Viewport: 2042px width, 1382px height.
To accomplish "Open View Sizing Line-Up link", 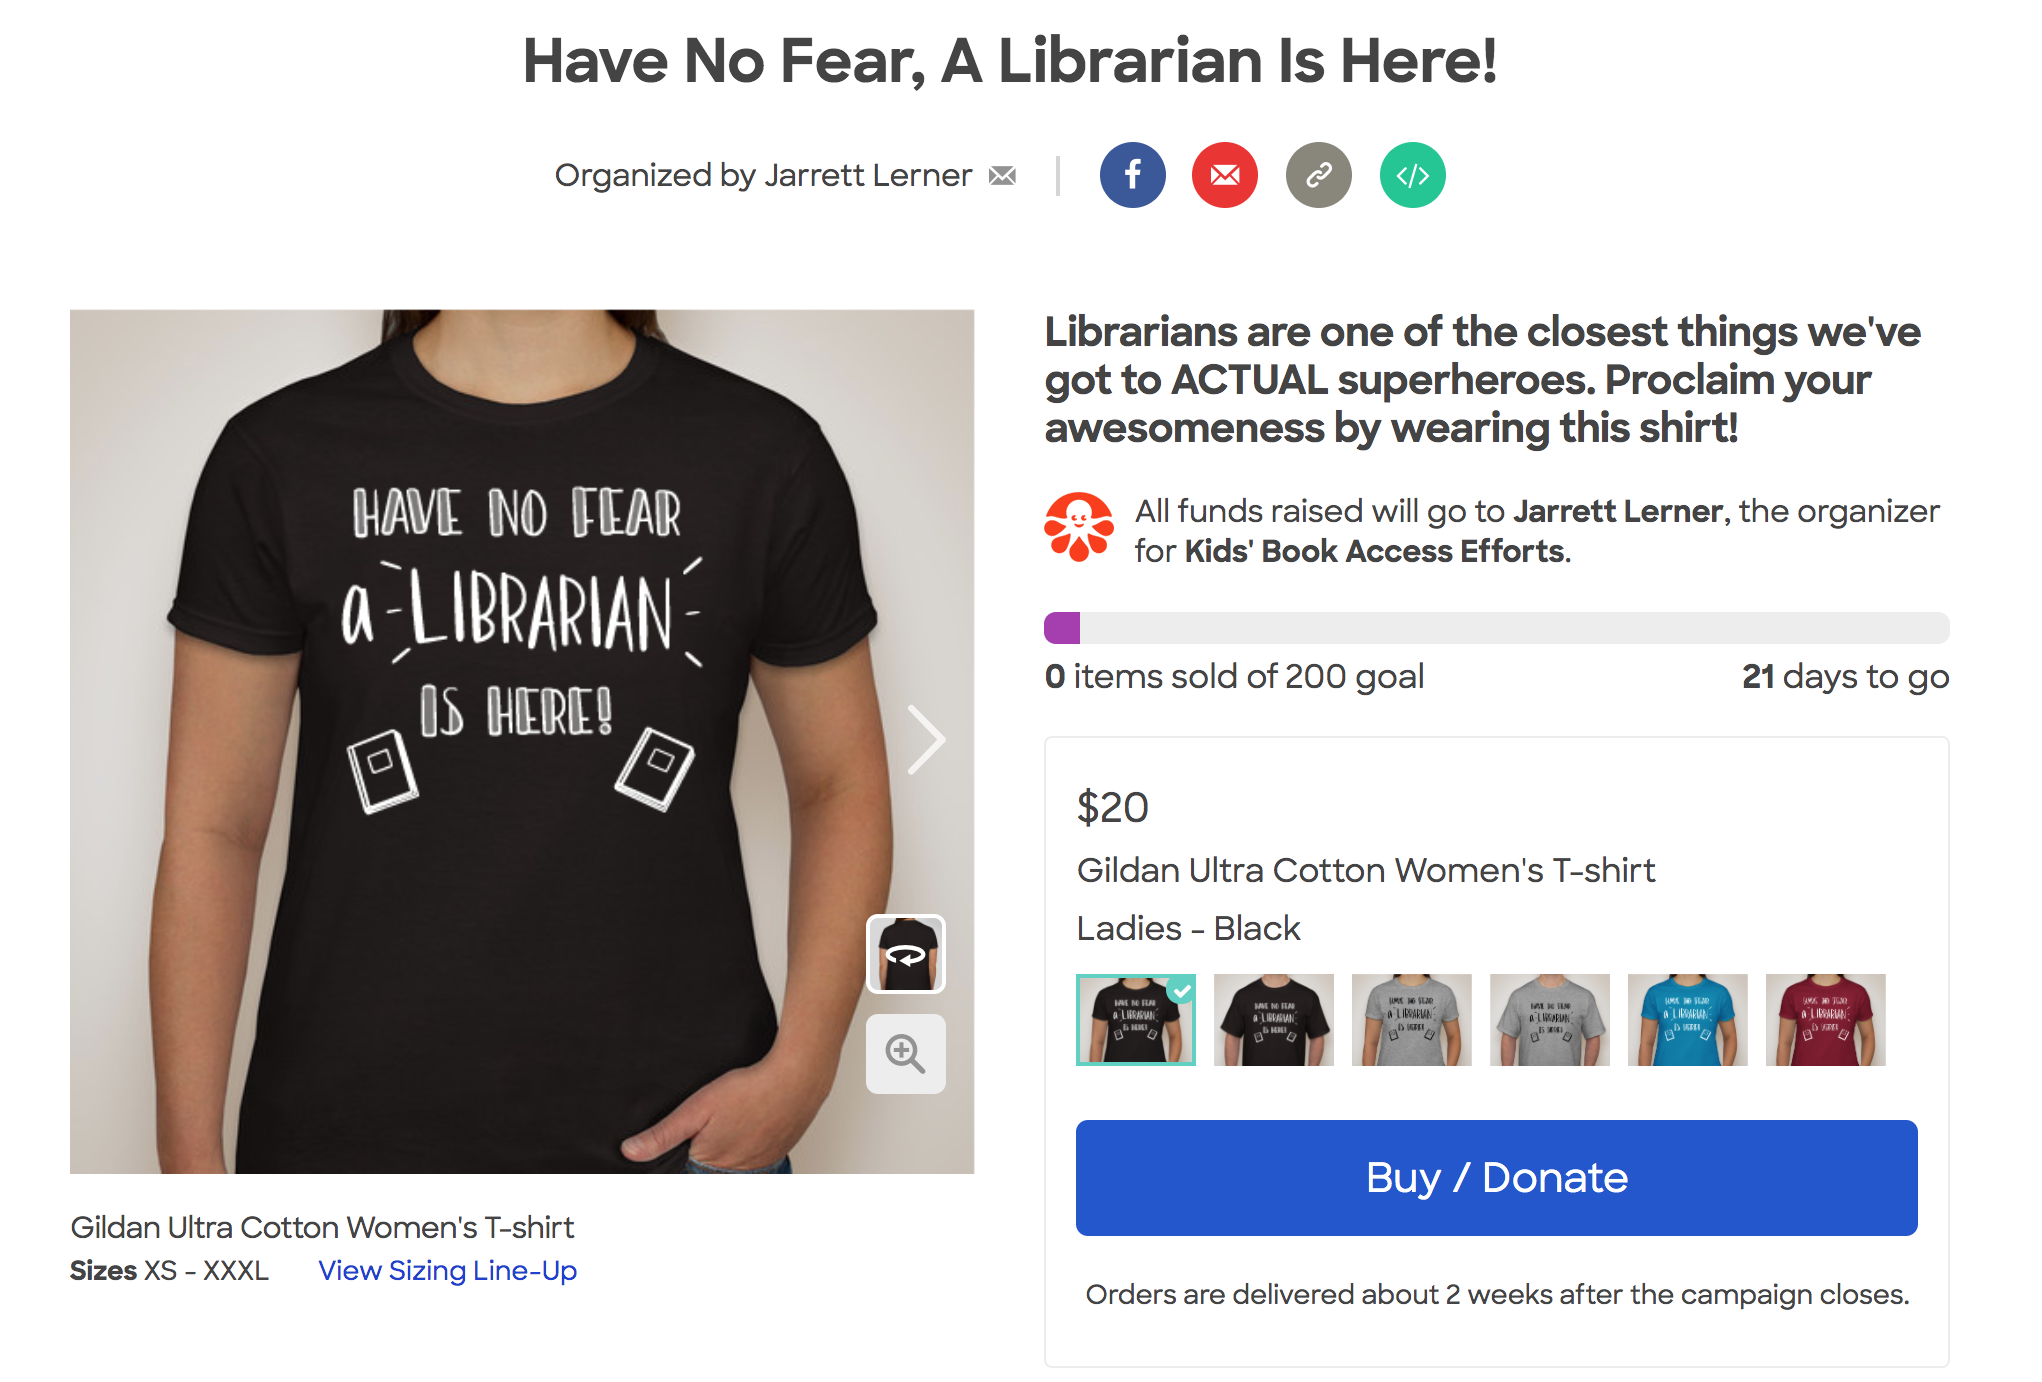I will tap(447, 1270).
